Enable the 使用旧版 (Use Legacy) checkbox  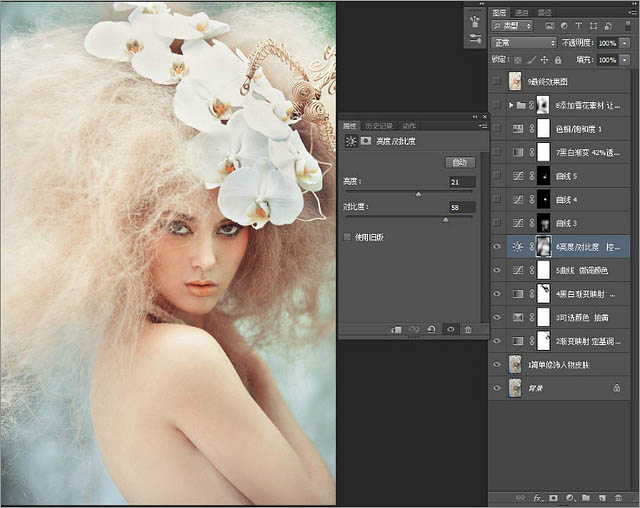point(347,237)
